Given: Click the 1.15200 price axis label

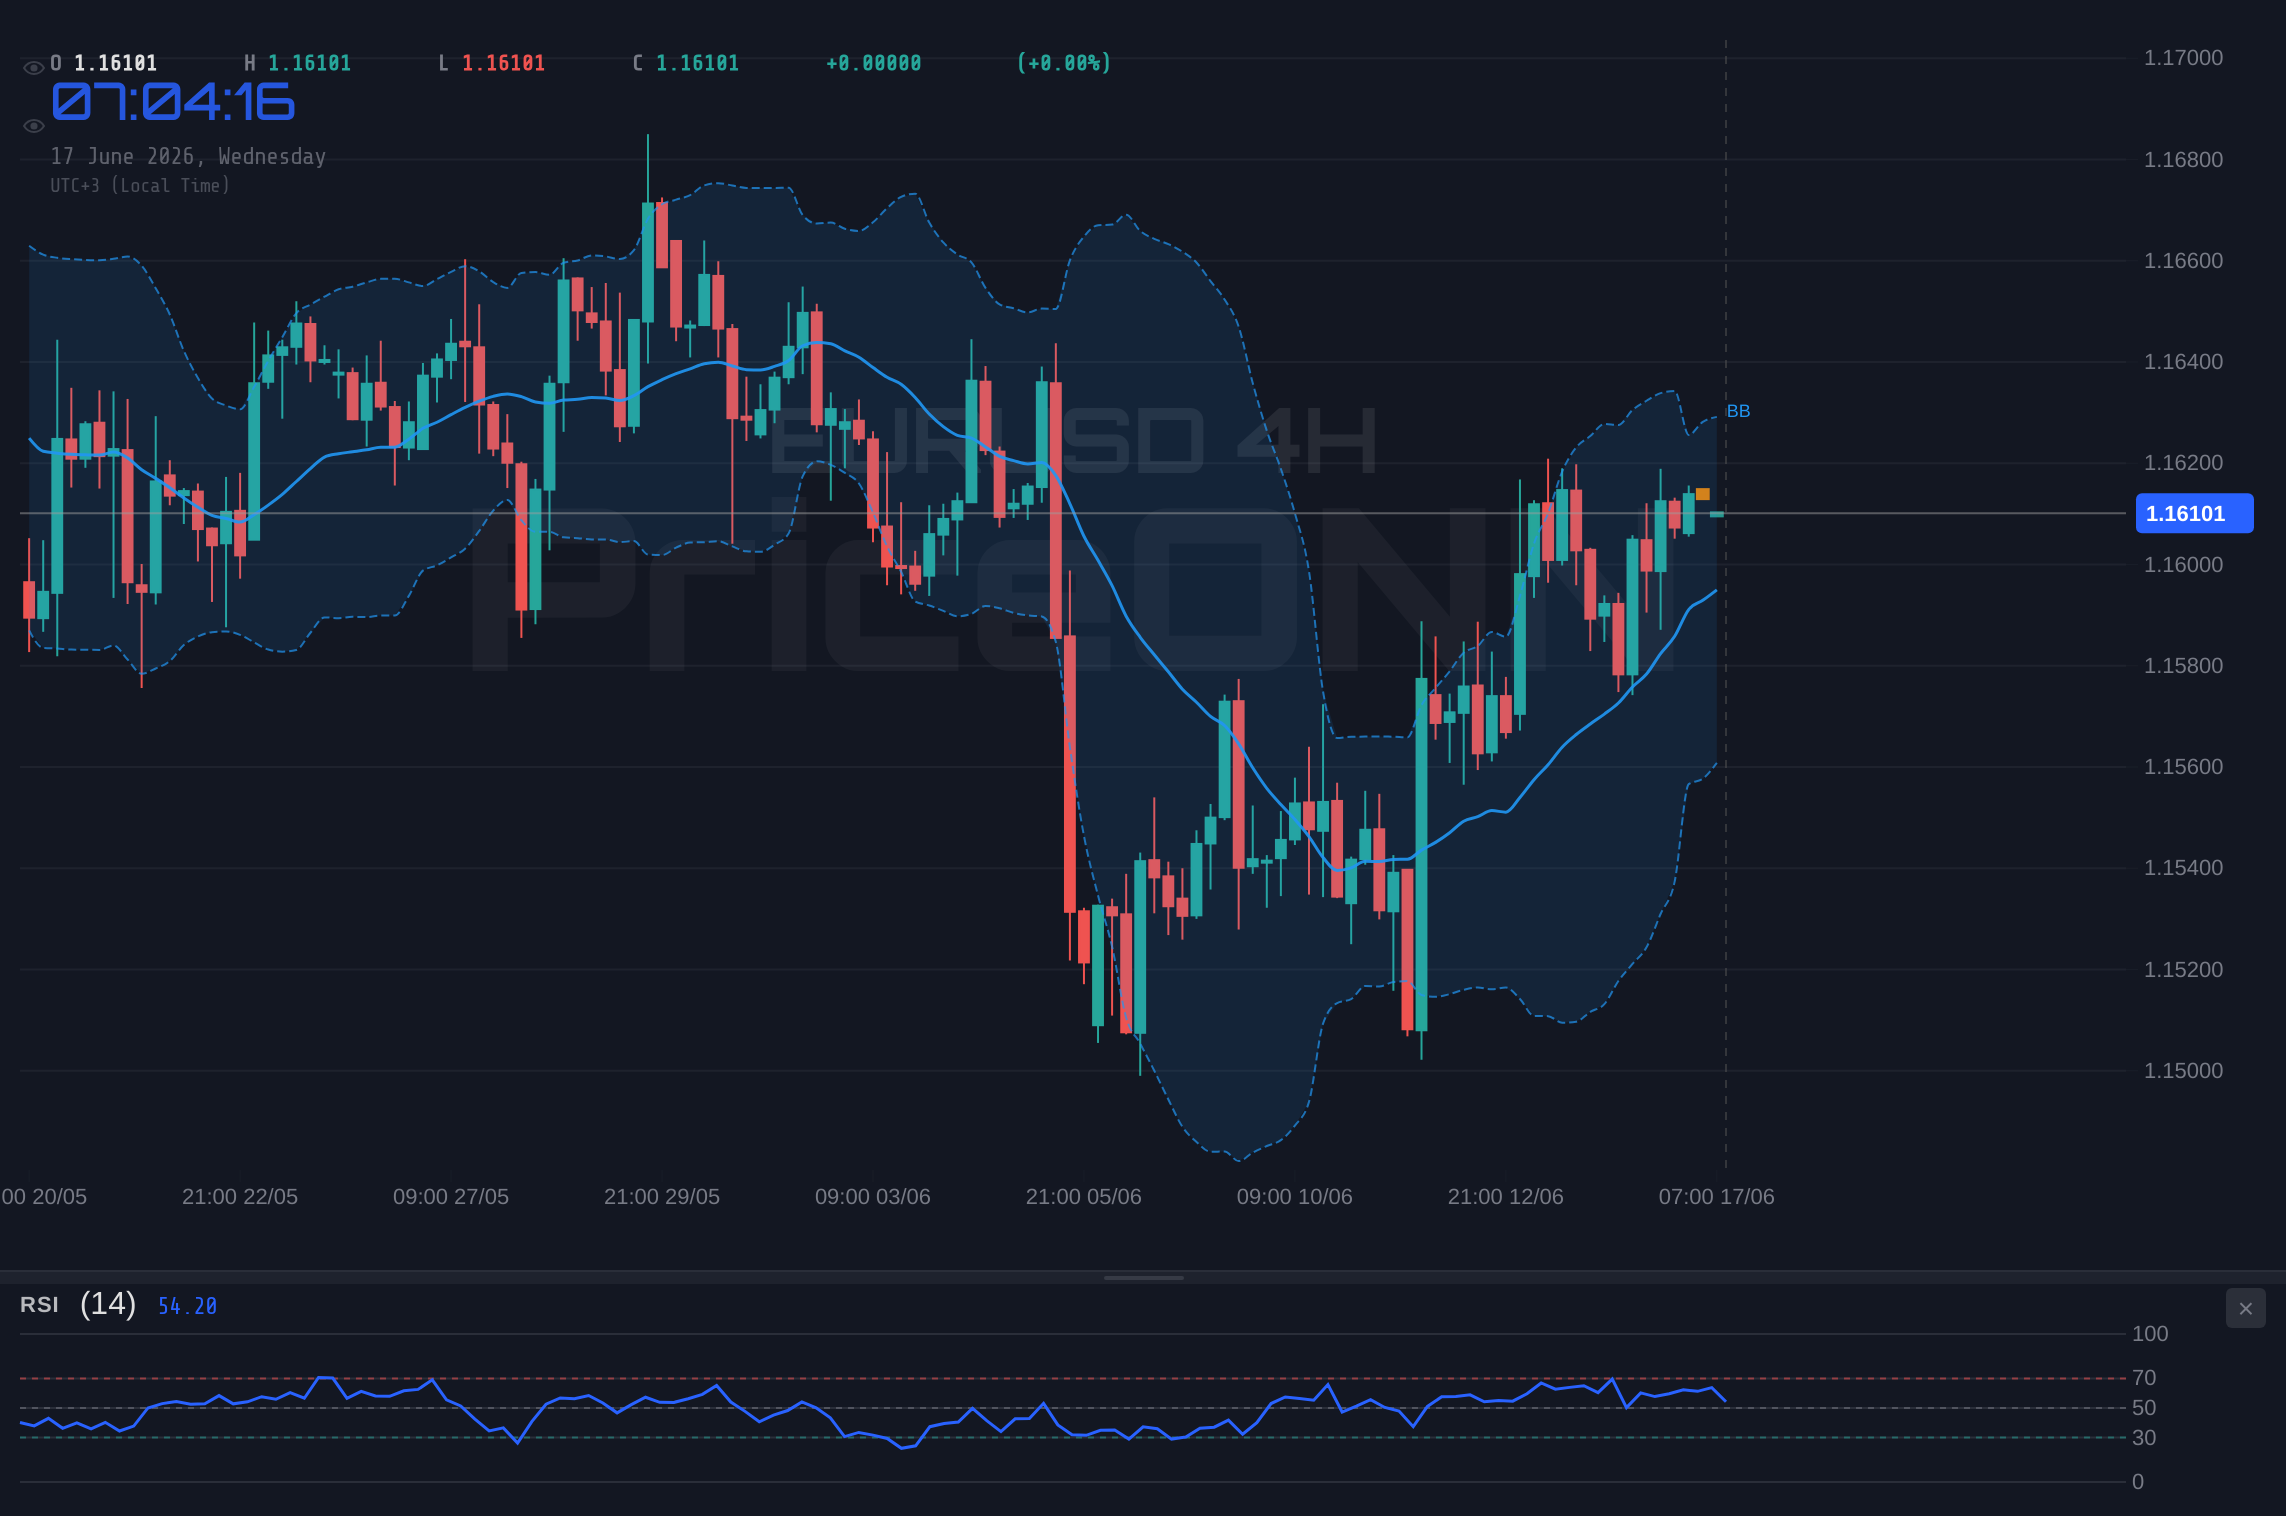Looking at the screenshot, I should (x=2183, y=970).
